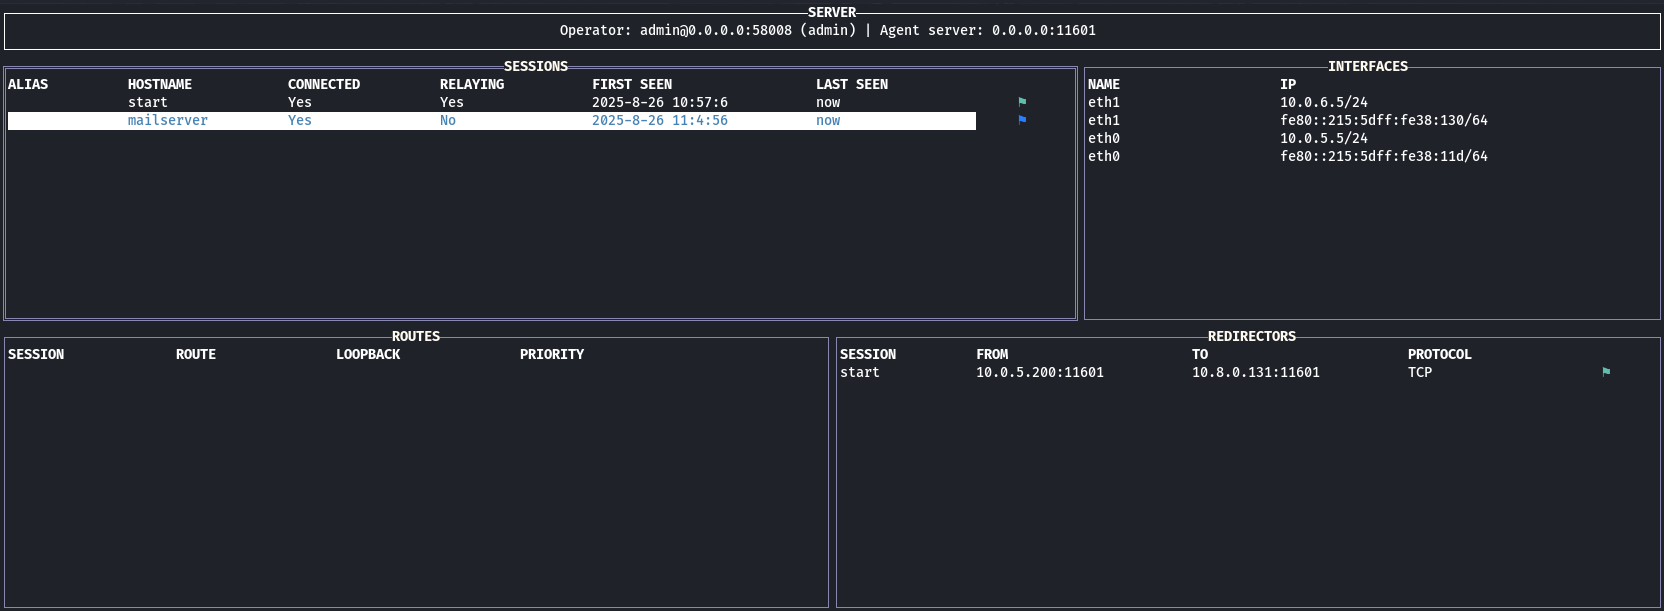Screen dimensions: 1664x611
Task: Select IPv6 address fe80::215:5dff:fe38:130/64
Action: pos(1384,121)
